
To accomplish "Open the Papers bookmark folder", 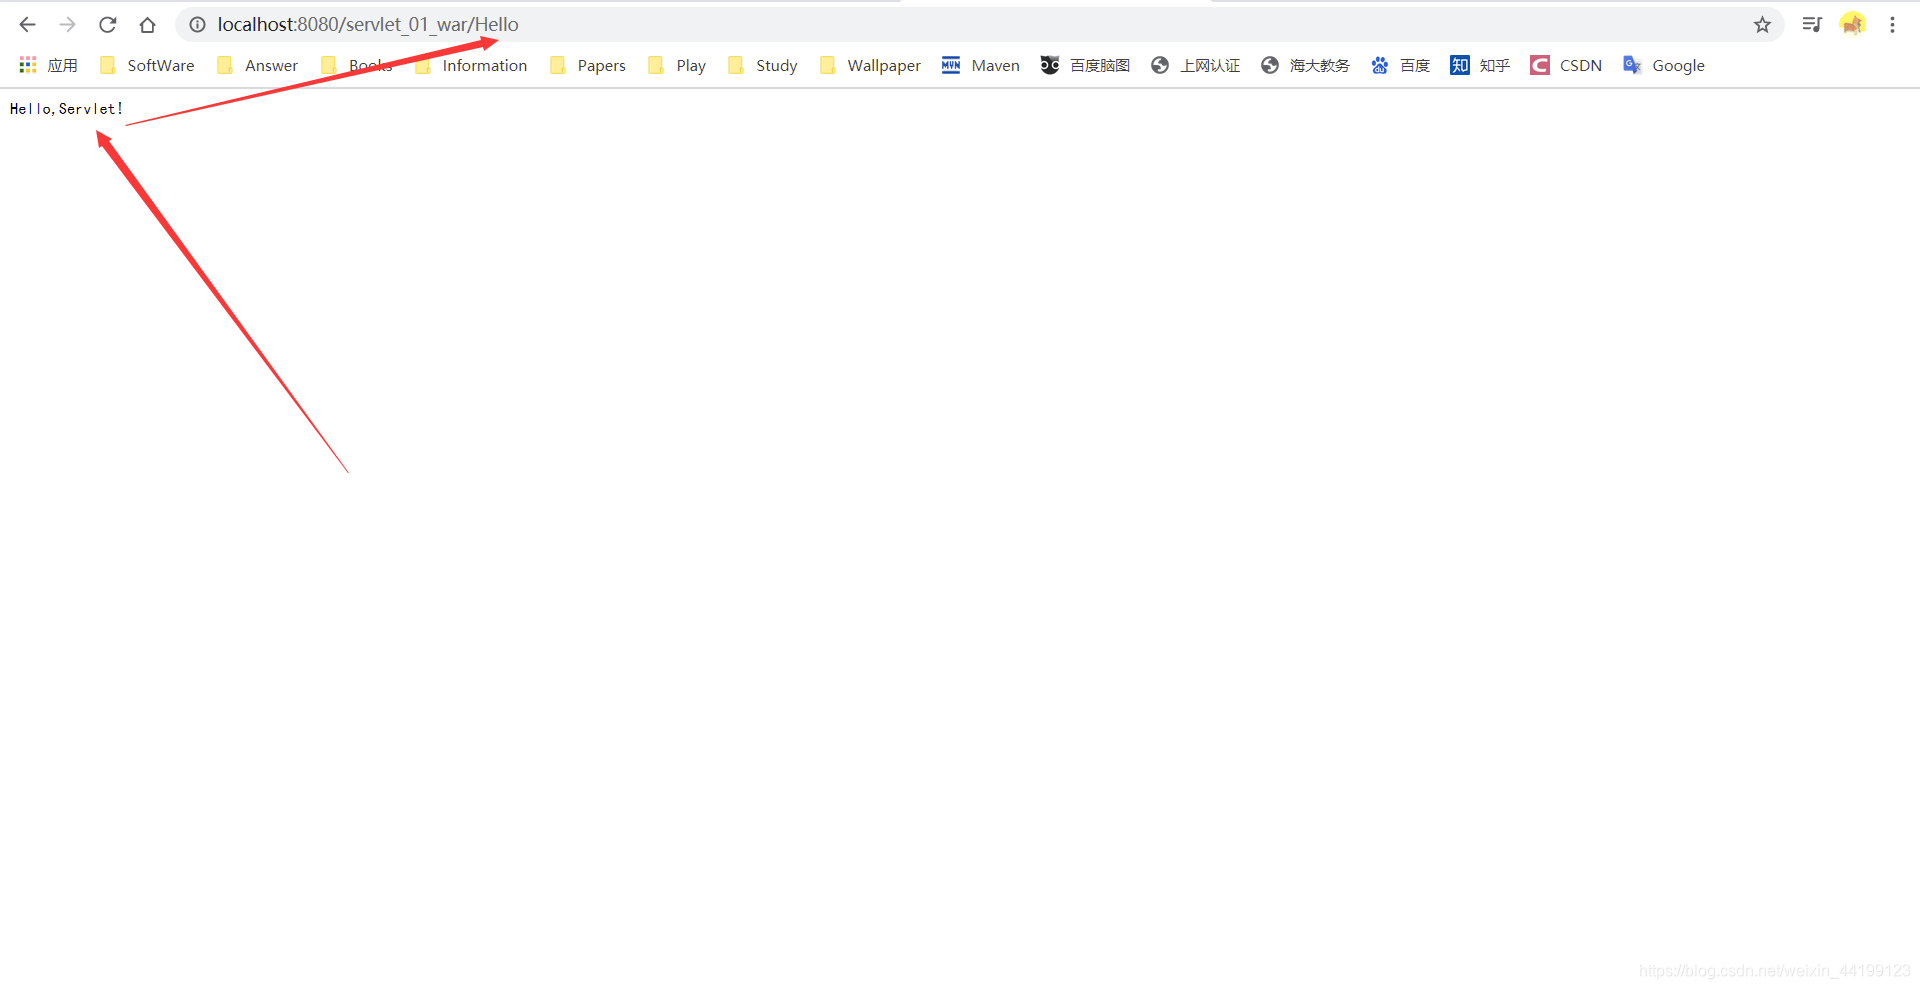I will 588,66.
